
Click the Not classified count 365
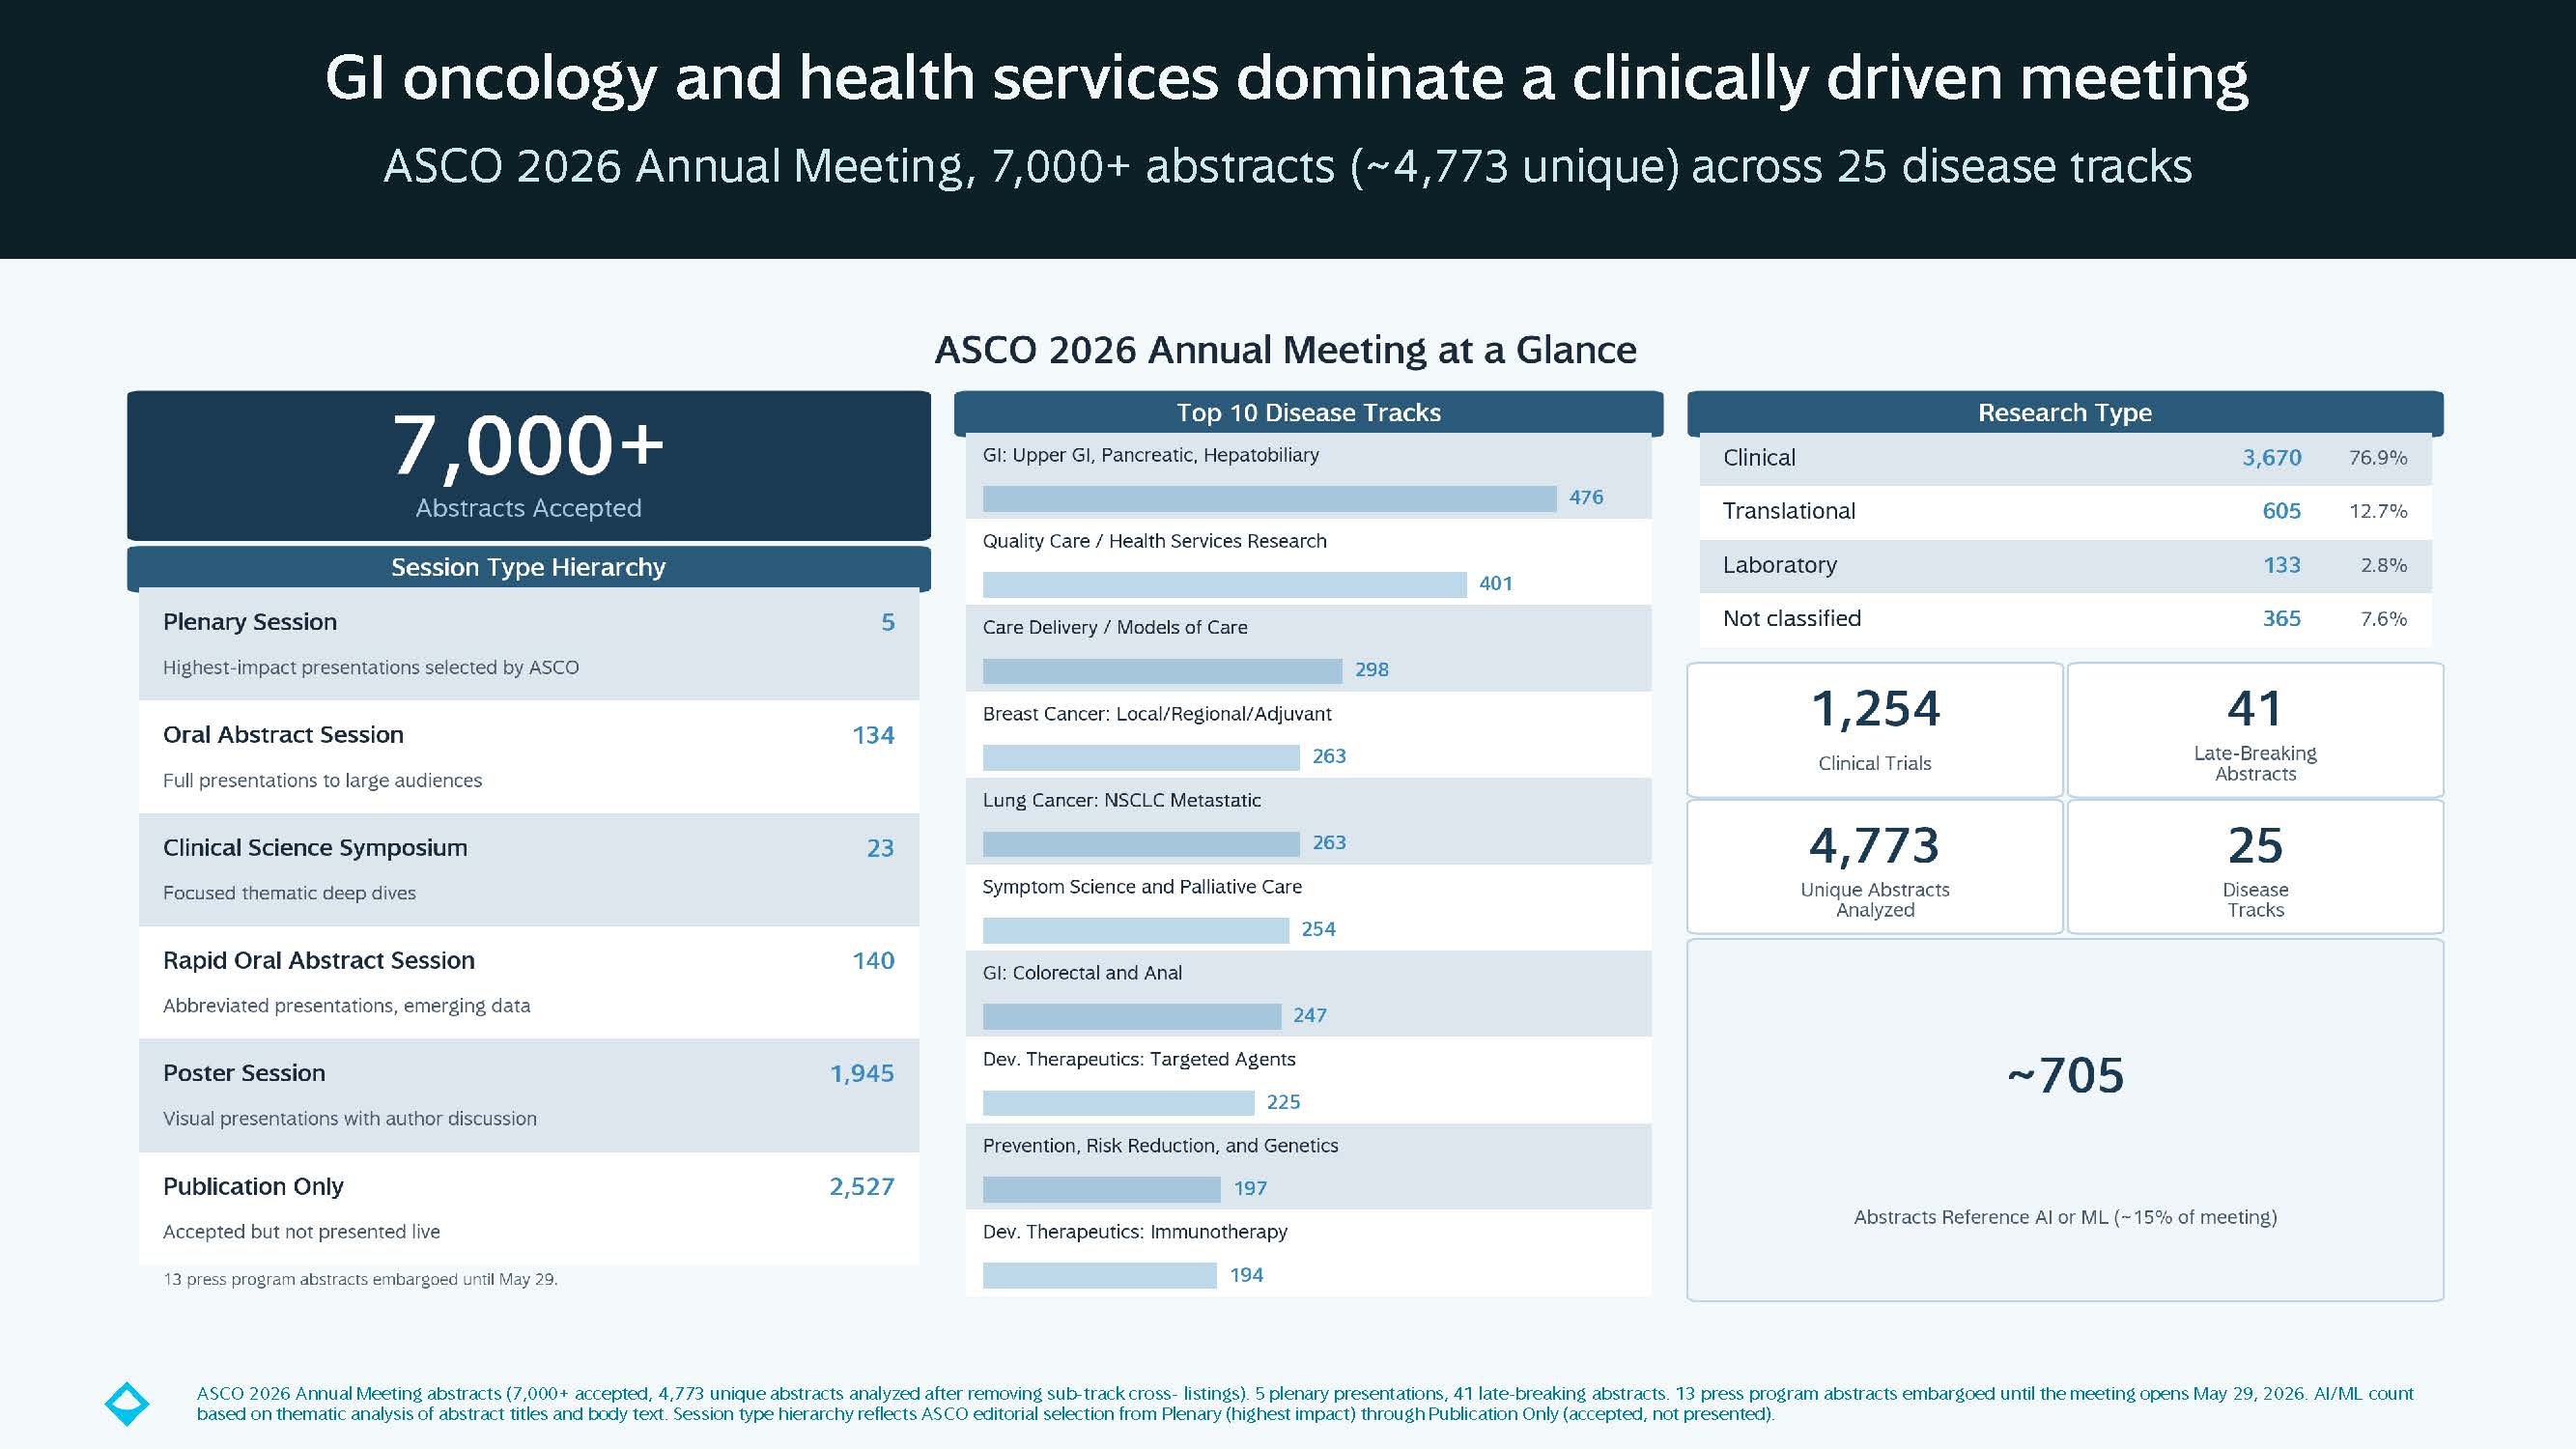tap(2281, 619)
